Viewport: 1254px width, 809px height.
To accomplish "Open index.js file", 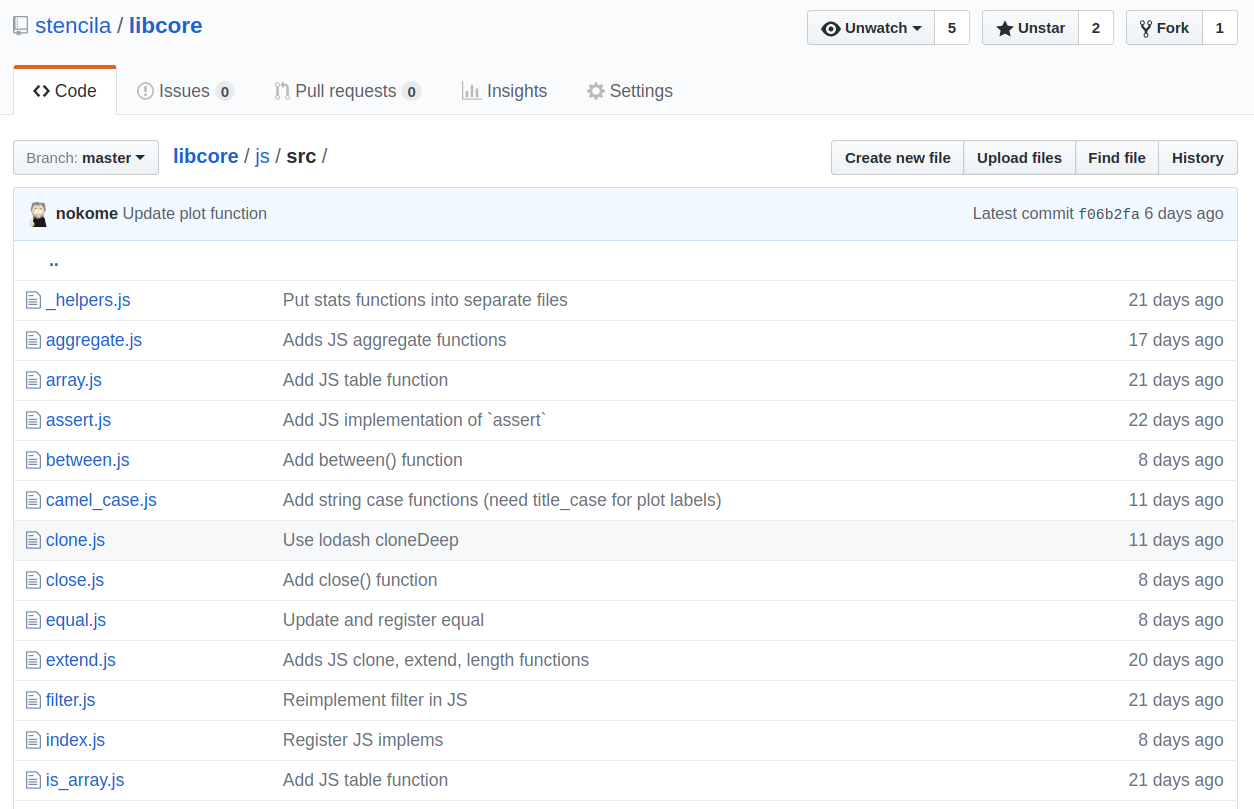I will (x=75, y=740).
